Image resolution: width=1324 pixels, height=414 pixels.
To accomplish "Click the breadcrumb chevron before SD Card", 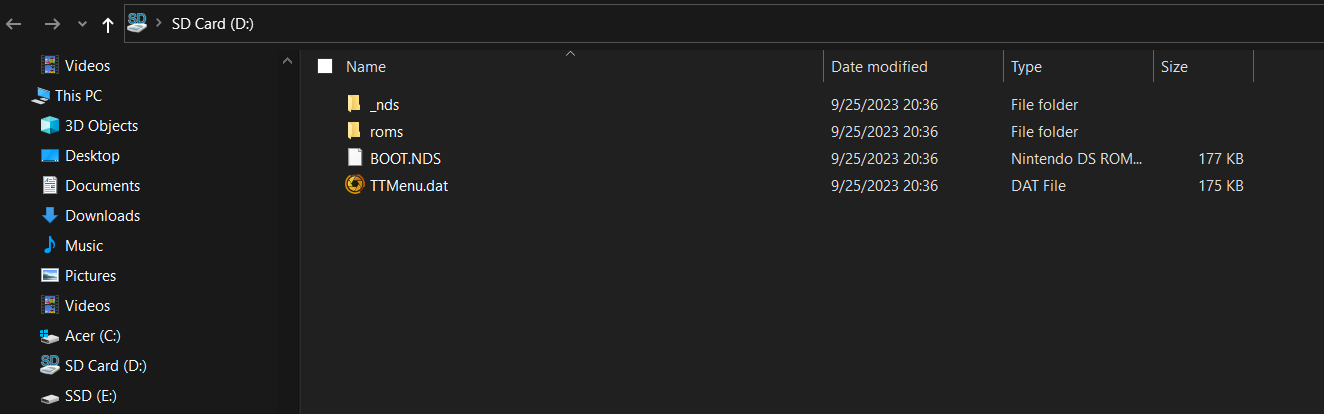I will 160,23.
